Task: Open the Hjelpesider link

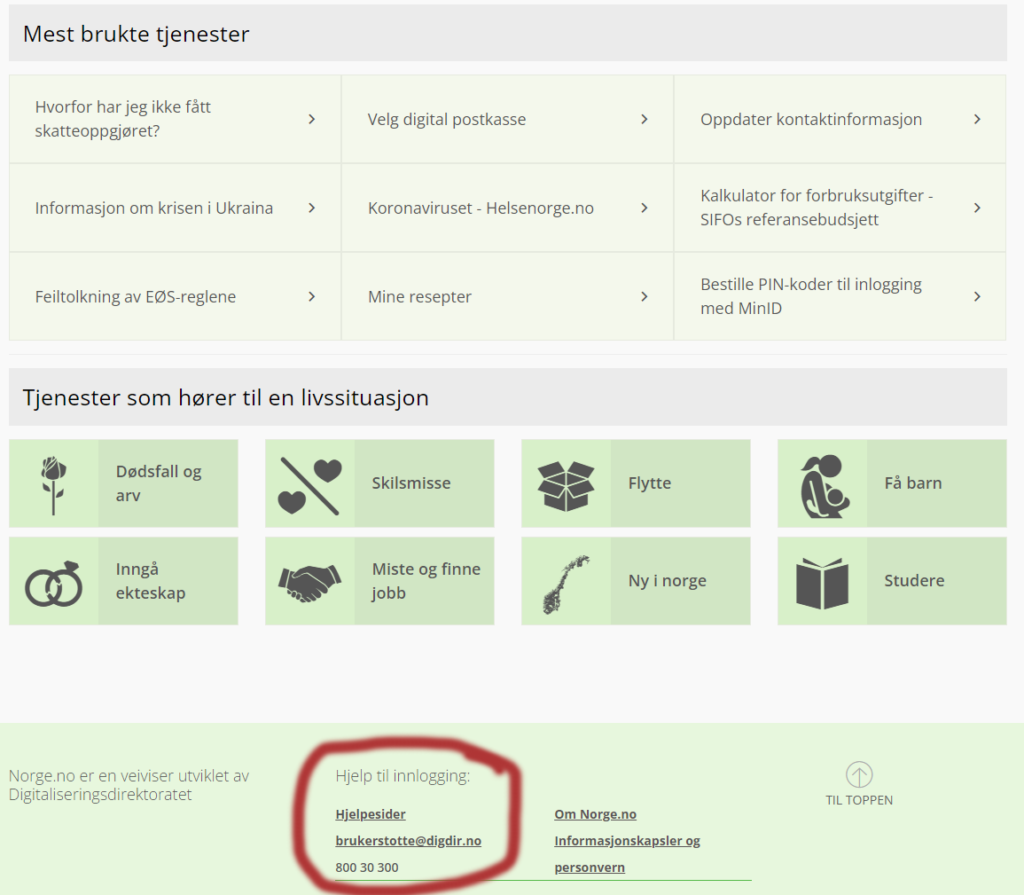Action: 370,814
